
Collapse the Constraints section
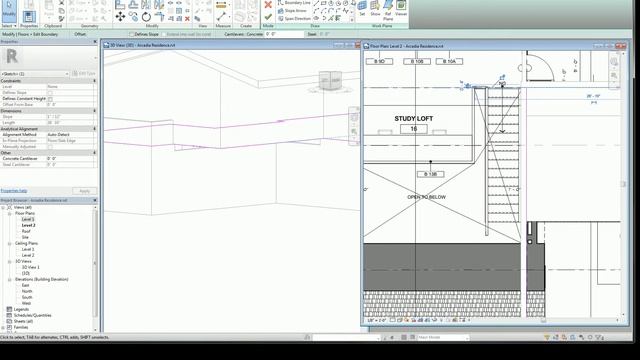coord(95,81)
